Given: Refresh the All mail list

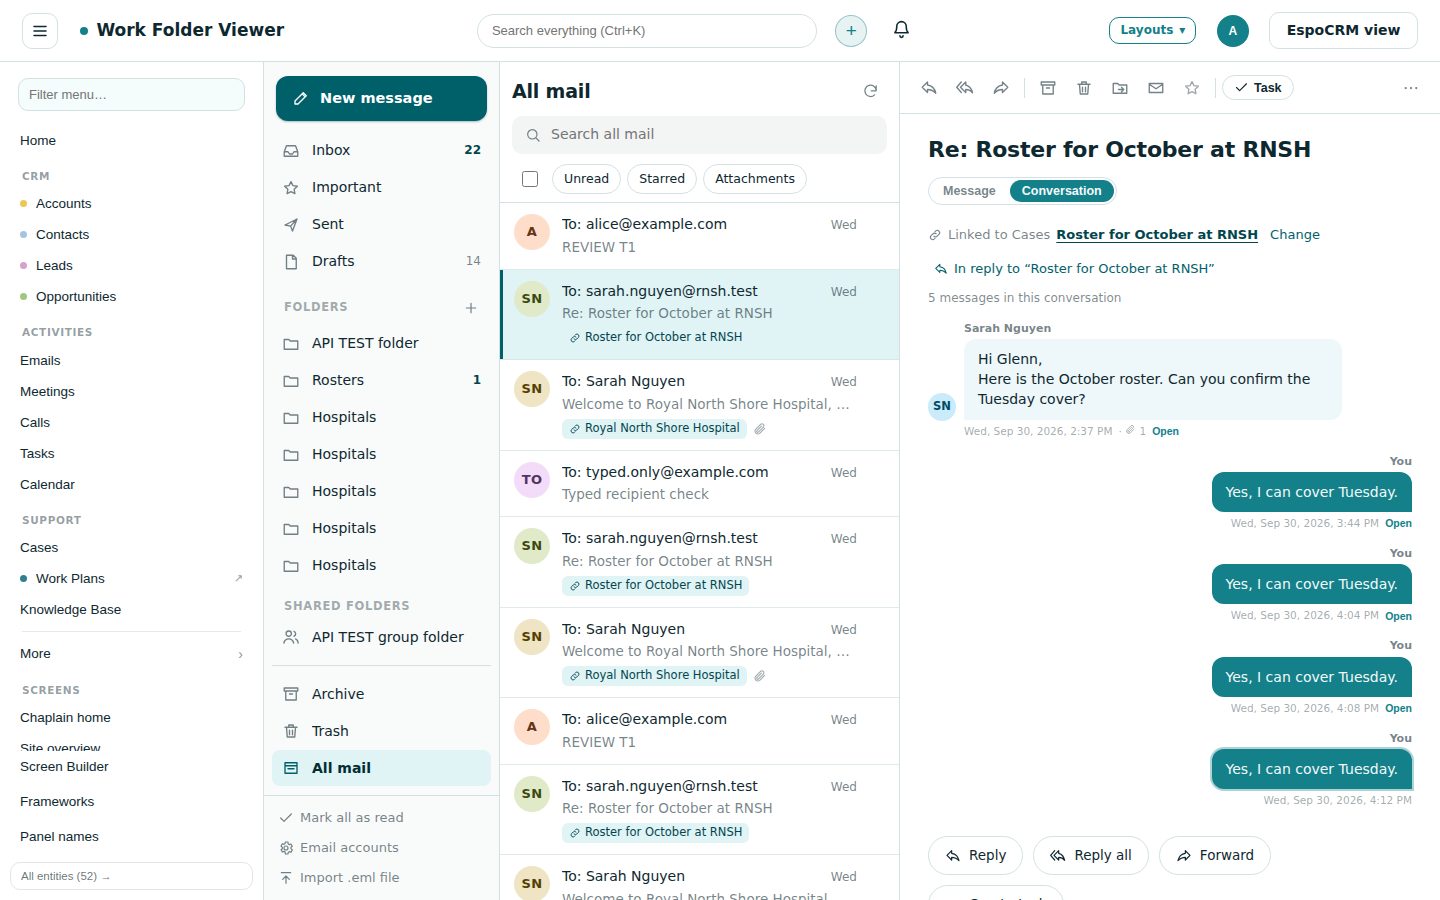Looking at the screenshot, I should [x=870, y=91].
